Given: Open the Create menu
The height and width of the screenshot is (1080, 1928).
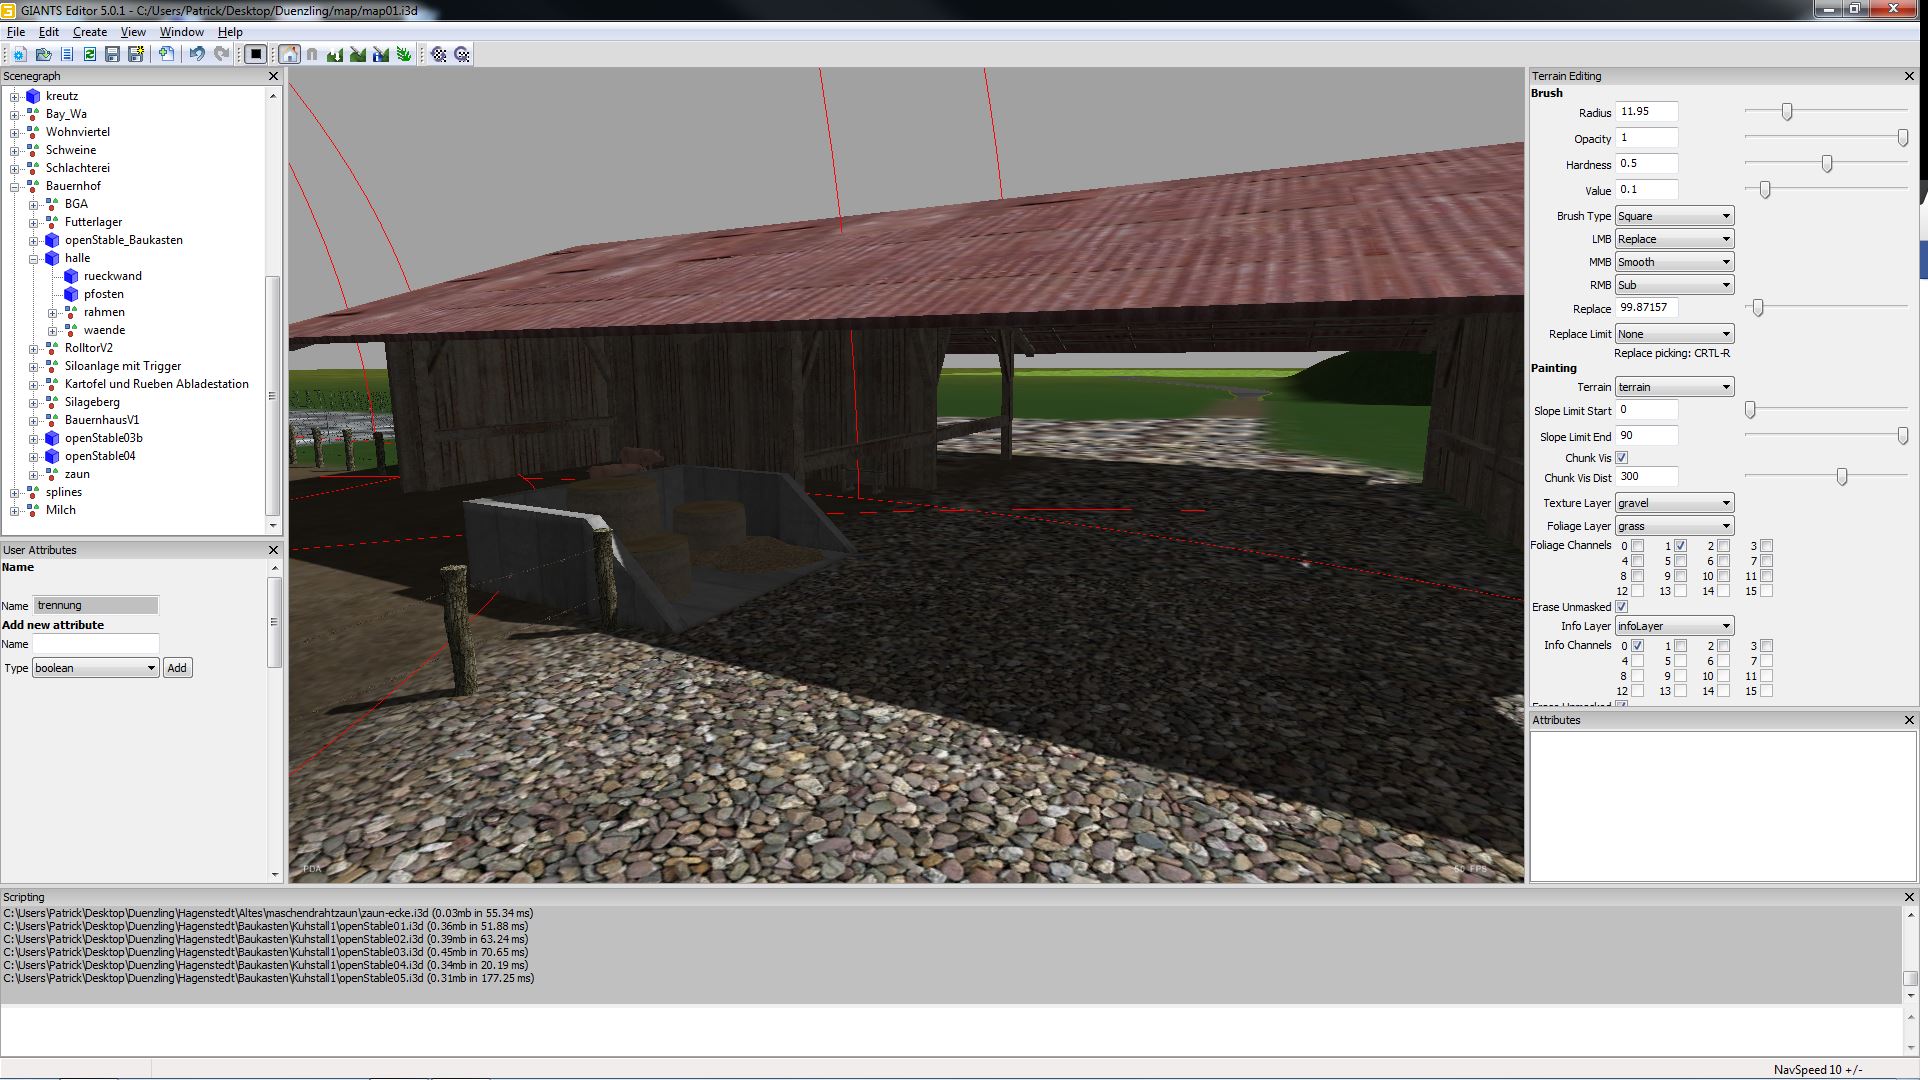Looking at the screenshot, I should (x=90, y=32).
